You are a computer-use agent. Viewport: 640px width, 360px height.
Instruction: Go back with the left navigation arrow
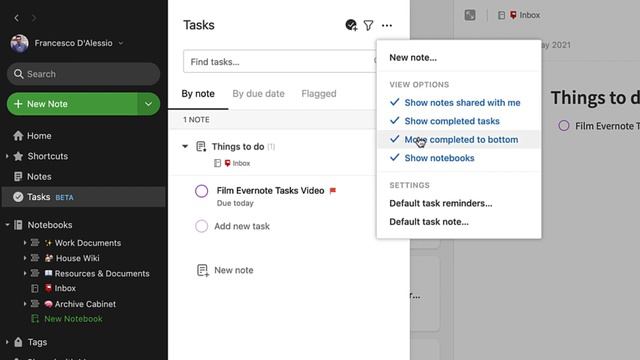pyautogui.click(x=16, y=18)
